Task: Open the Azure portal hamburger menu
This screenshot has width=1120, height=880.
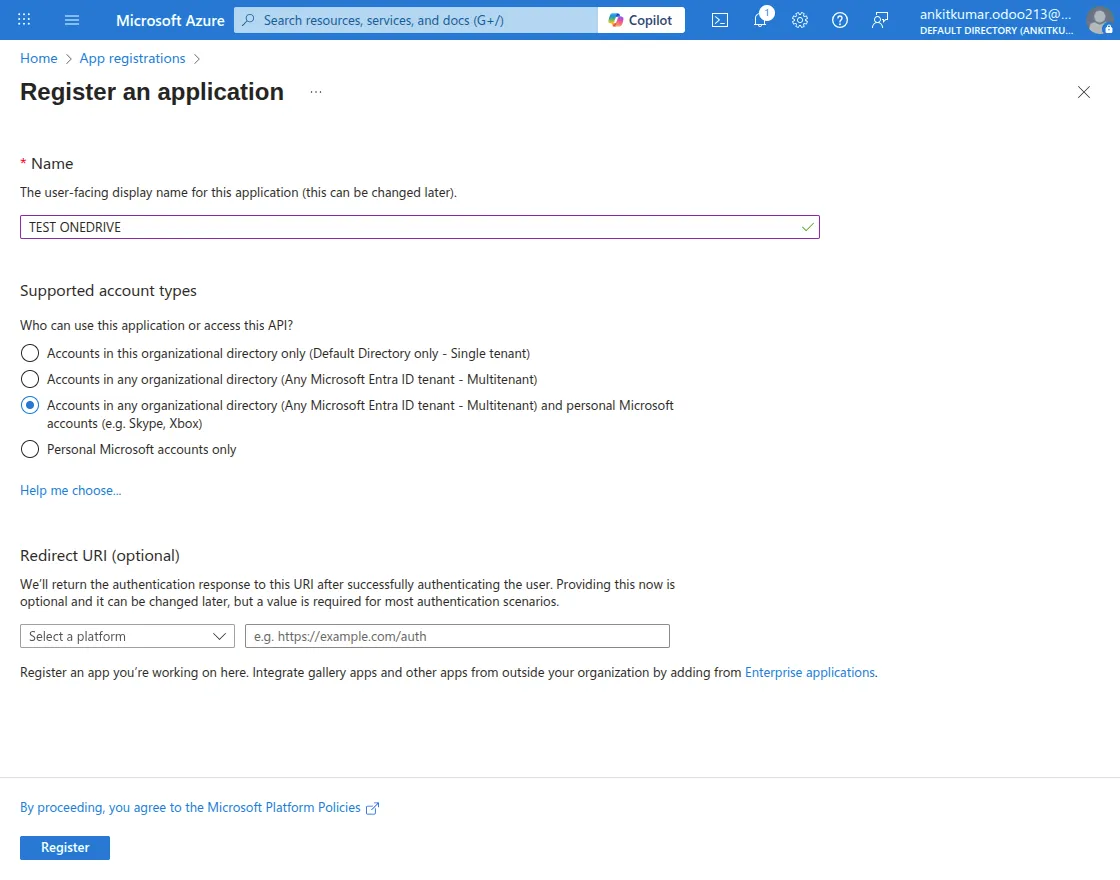Action: tap(71, 20)
